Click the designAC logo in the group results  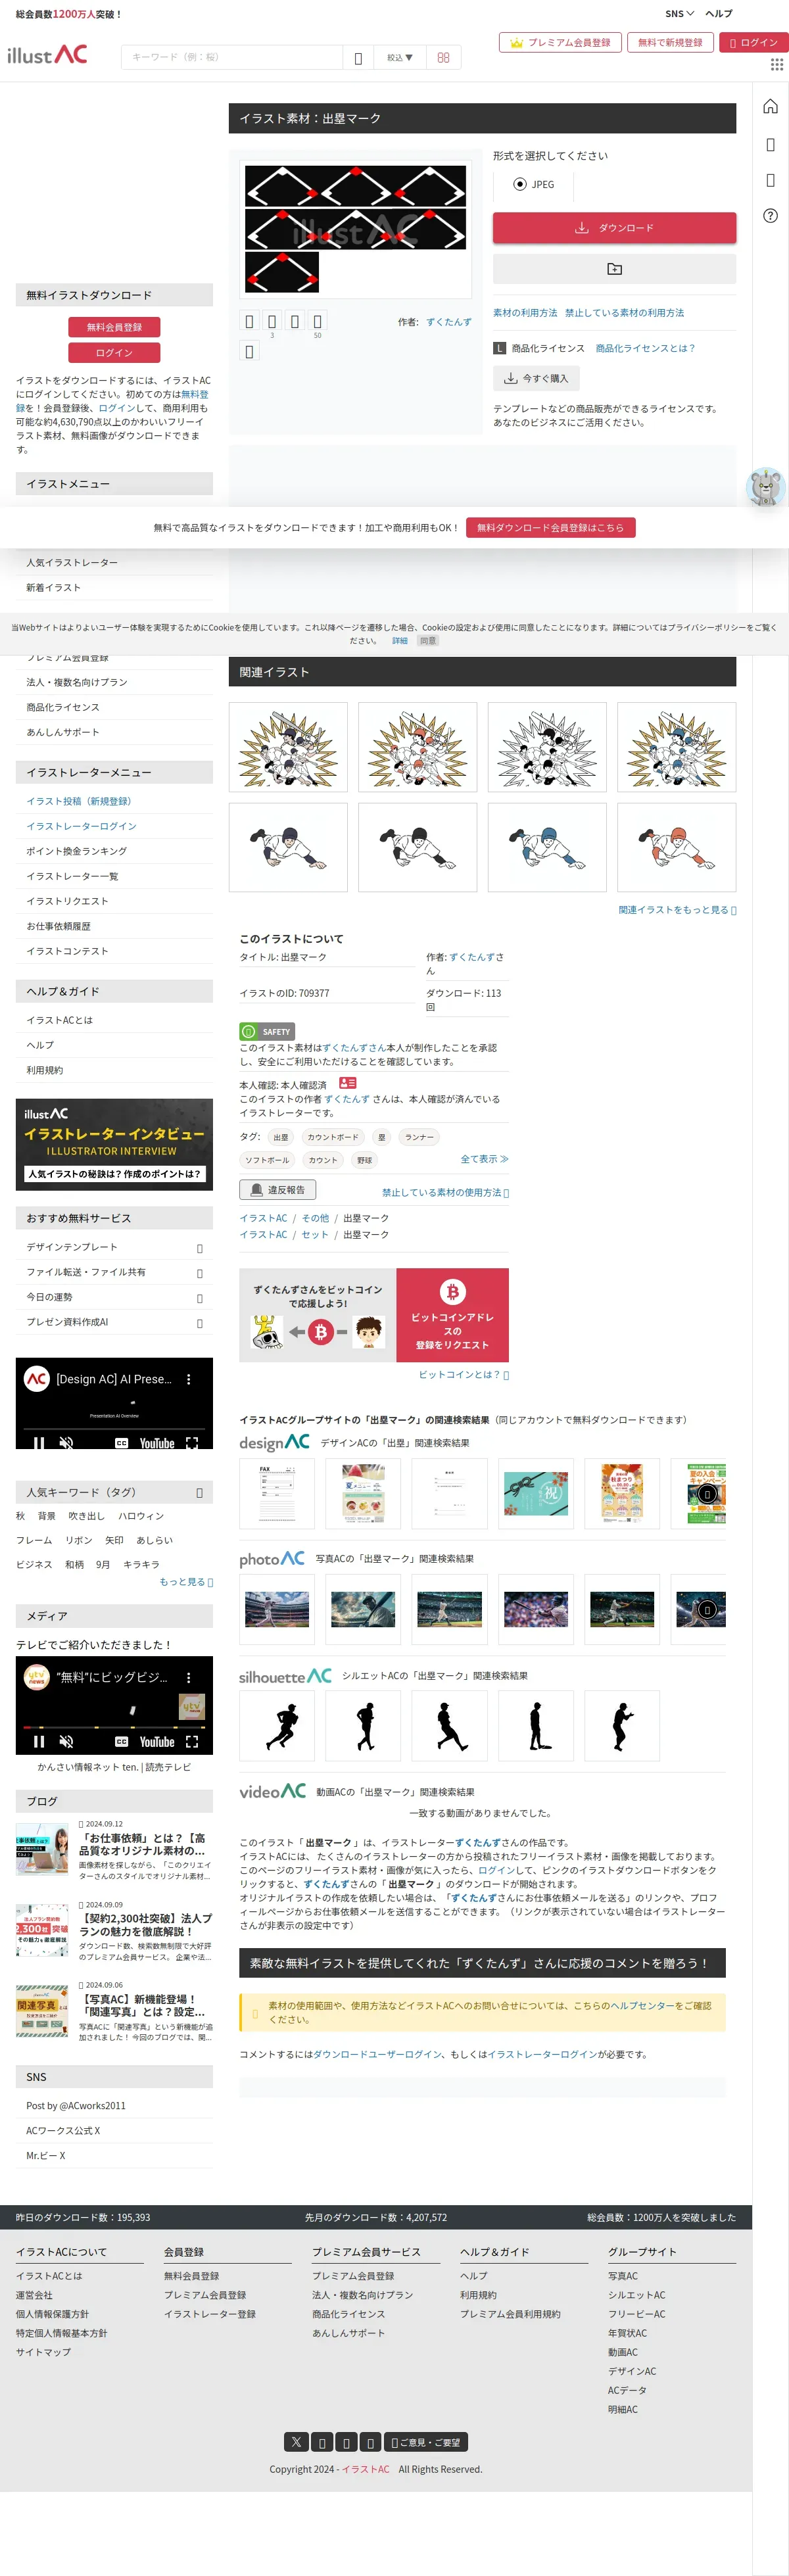click(x=274, y=1442)
